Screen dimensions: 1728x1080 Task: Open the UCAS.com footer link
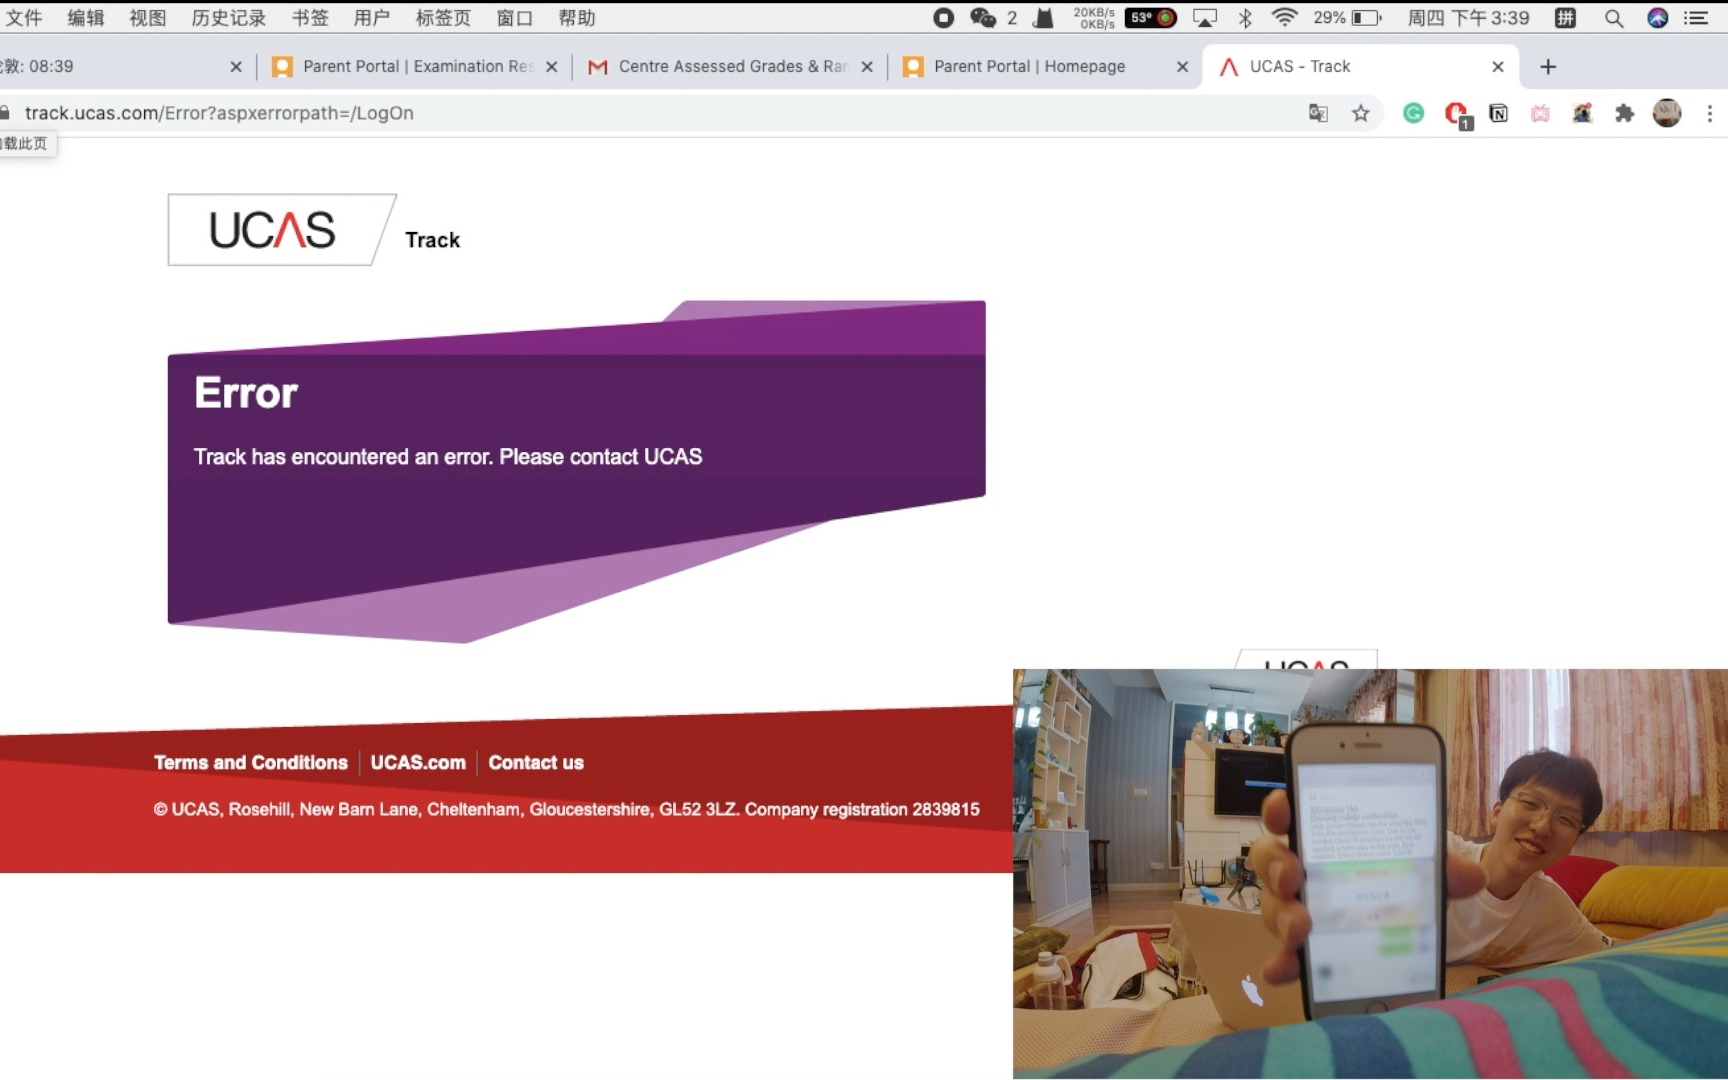point(418,762)
